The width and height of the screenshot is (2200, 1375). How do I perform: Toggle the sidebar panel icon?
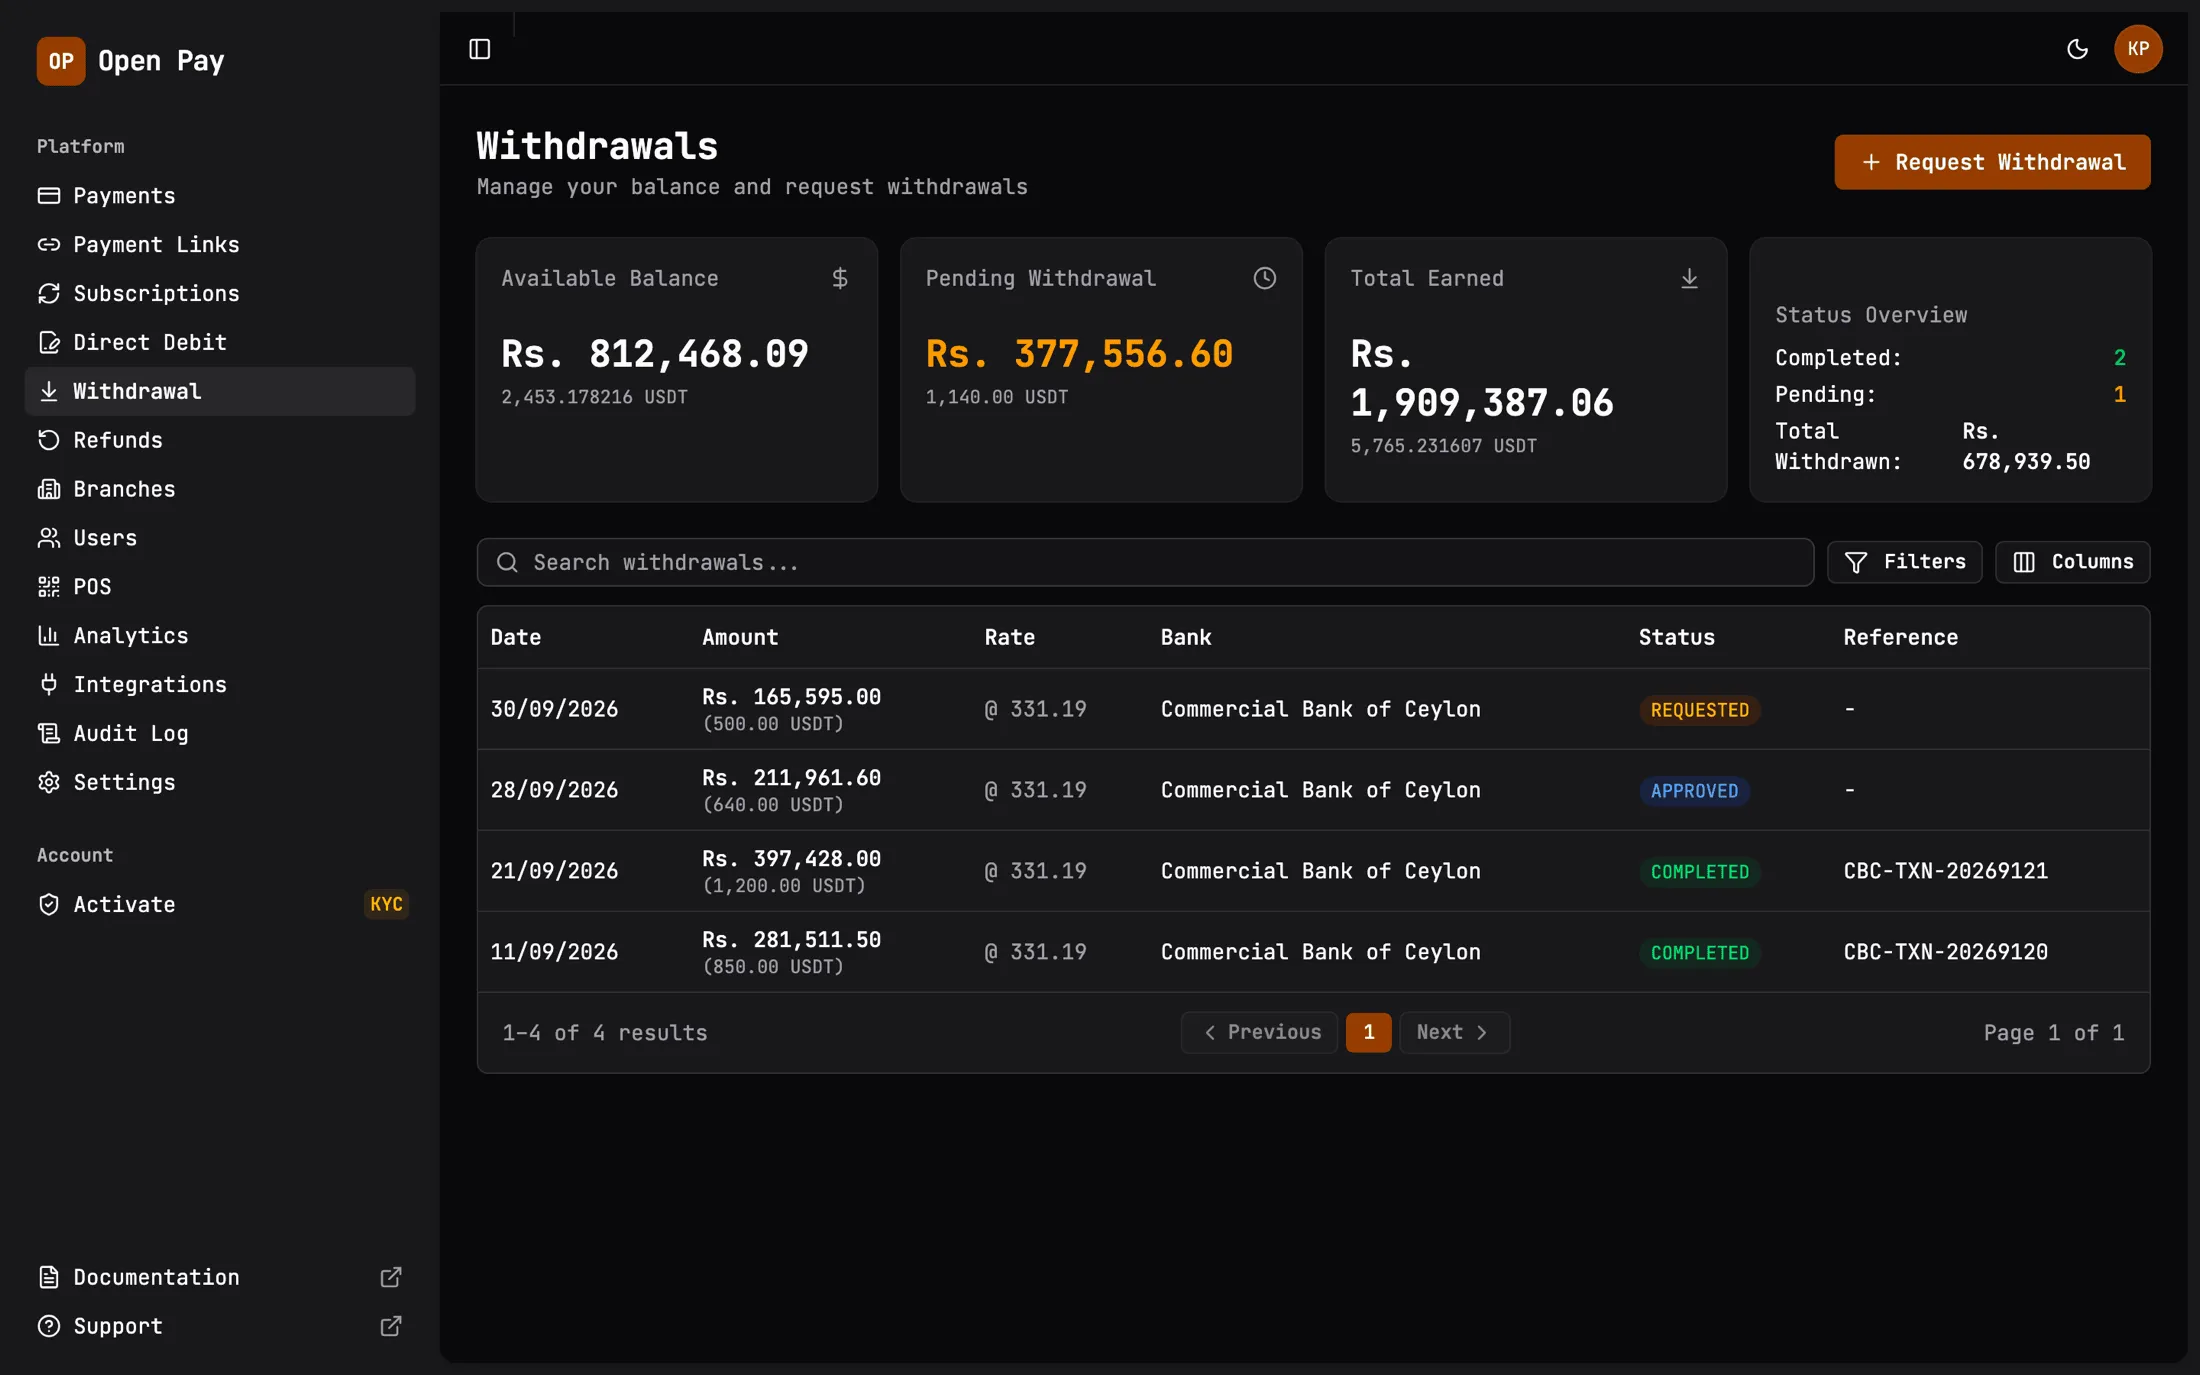[480, 49]
